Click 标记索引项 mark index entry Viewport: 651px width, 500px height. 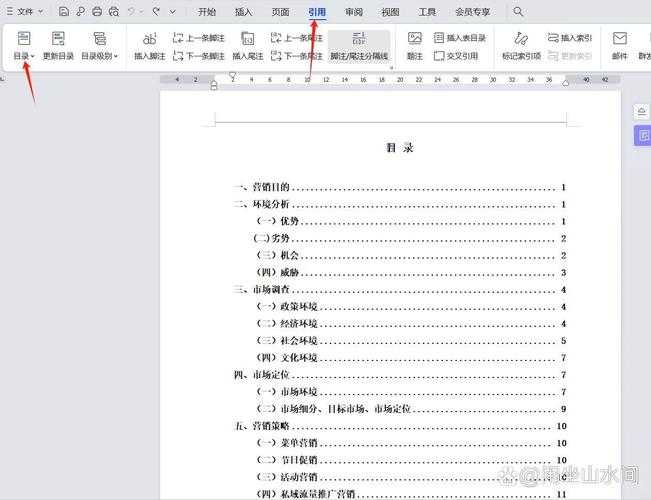[521, 46]
